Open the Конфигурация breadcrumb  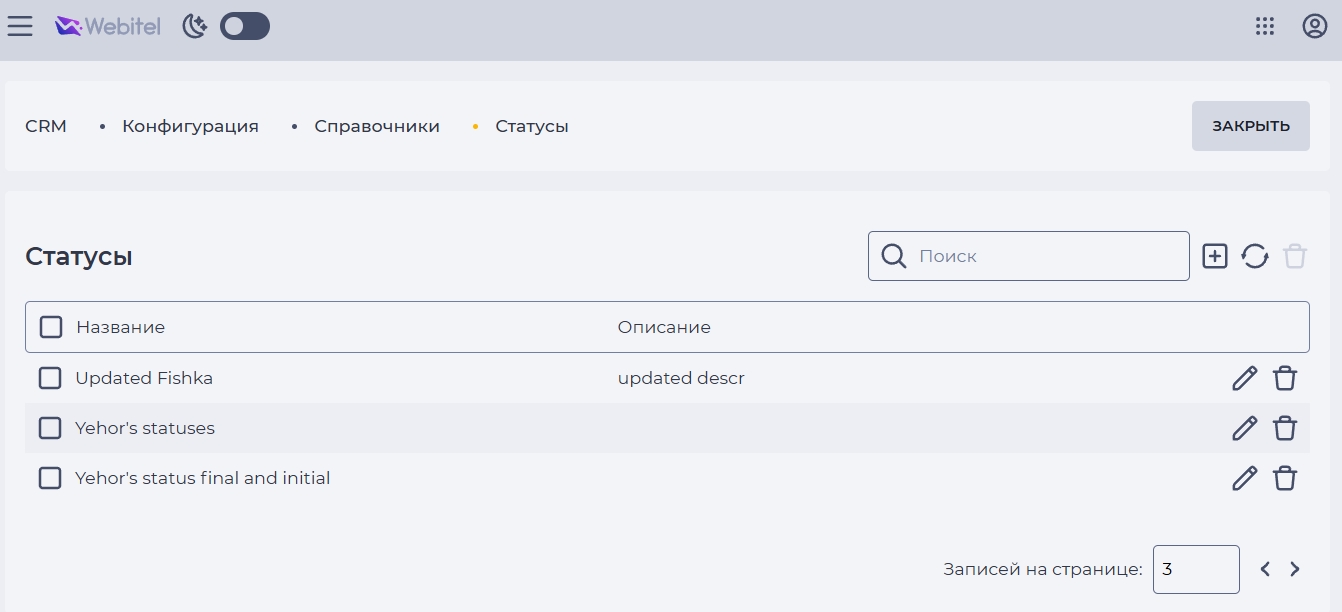[190, 126]
